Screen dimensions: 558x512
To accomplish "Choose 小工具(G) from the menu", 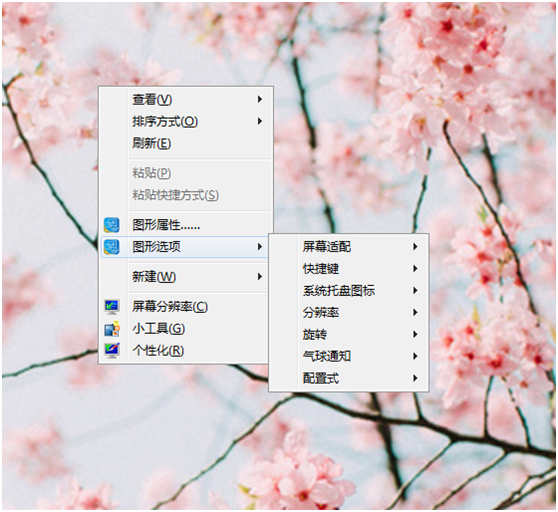I will coord(185,329).
